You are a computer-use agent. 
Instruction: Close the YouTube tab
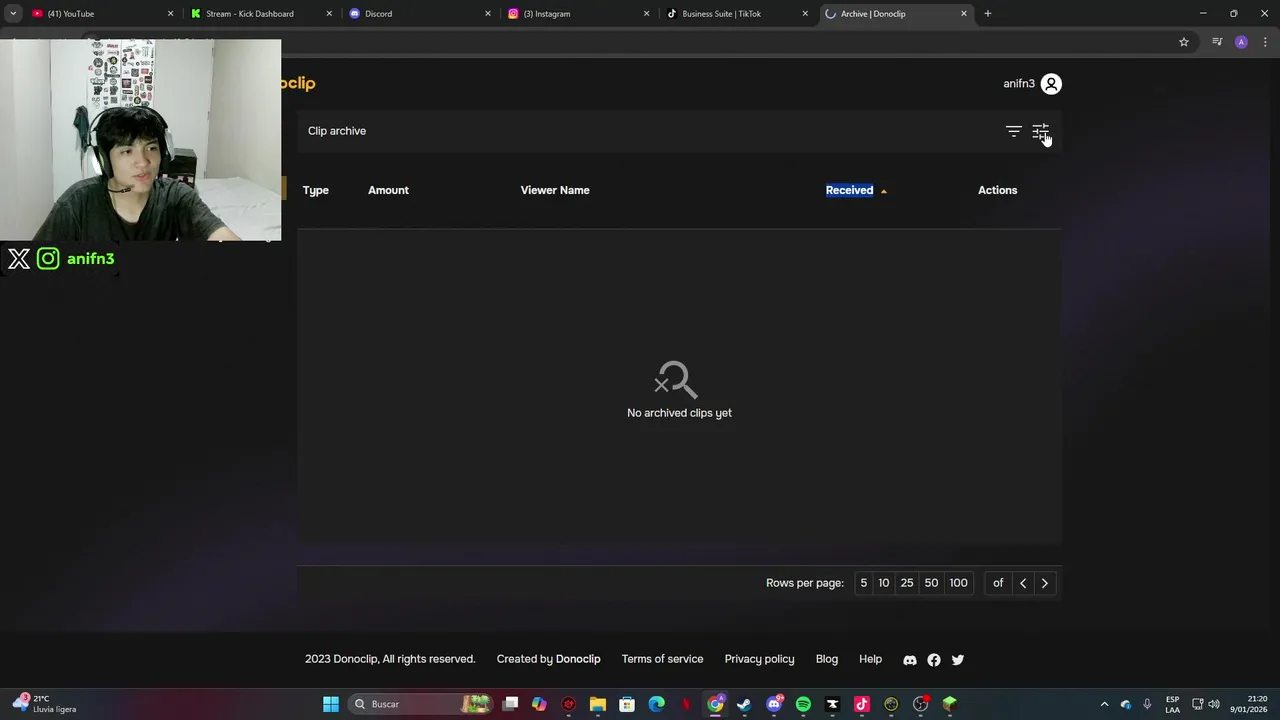[170, 14]
